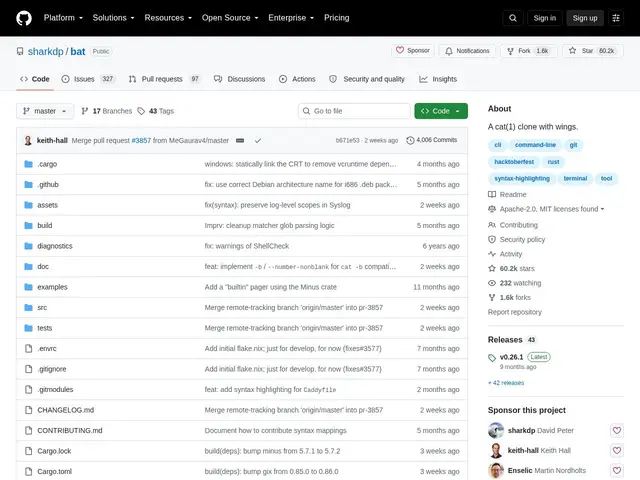Open the Solutions dropdown menu
This screenshot has width=640, height=480.
click(x=113, y=18)
